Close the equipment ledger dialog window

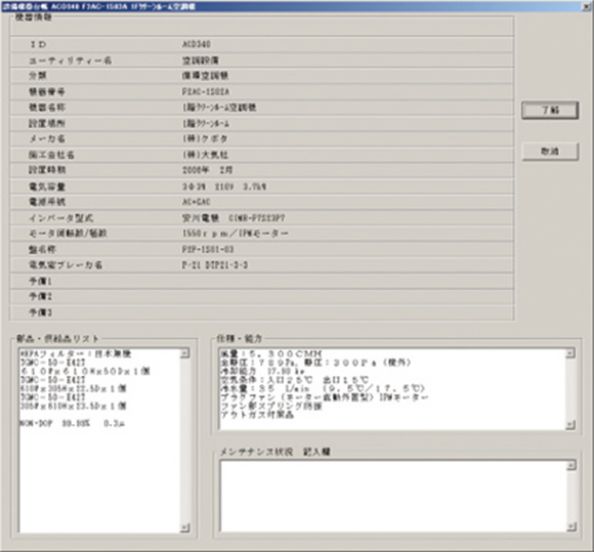[587, 6]
